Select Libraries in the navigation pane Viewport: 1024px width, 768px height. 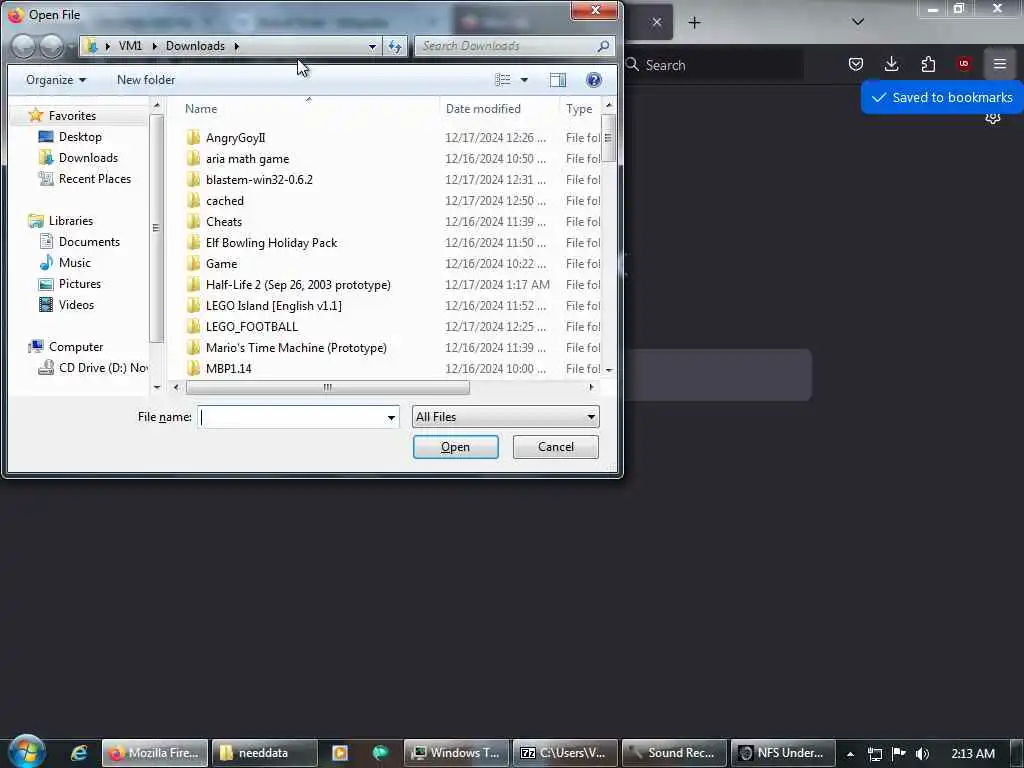pos(71,221)
